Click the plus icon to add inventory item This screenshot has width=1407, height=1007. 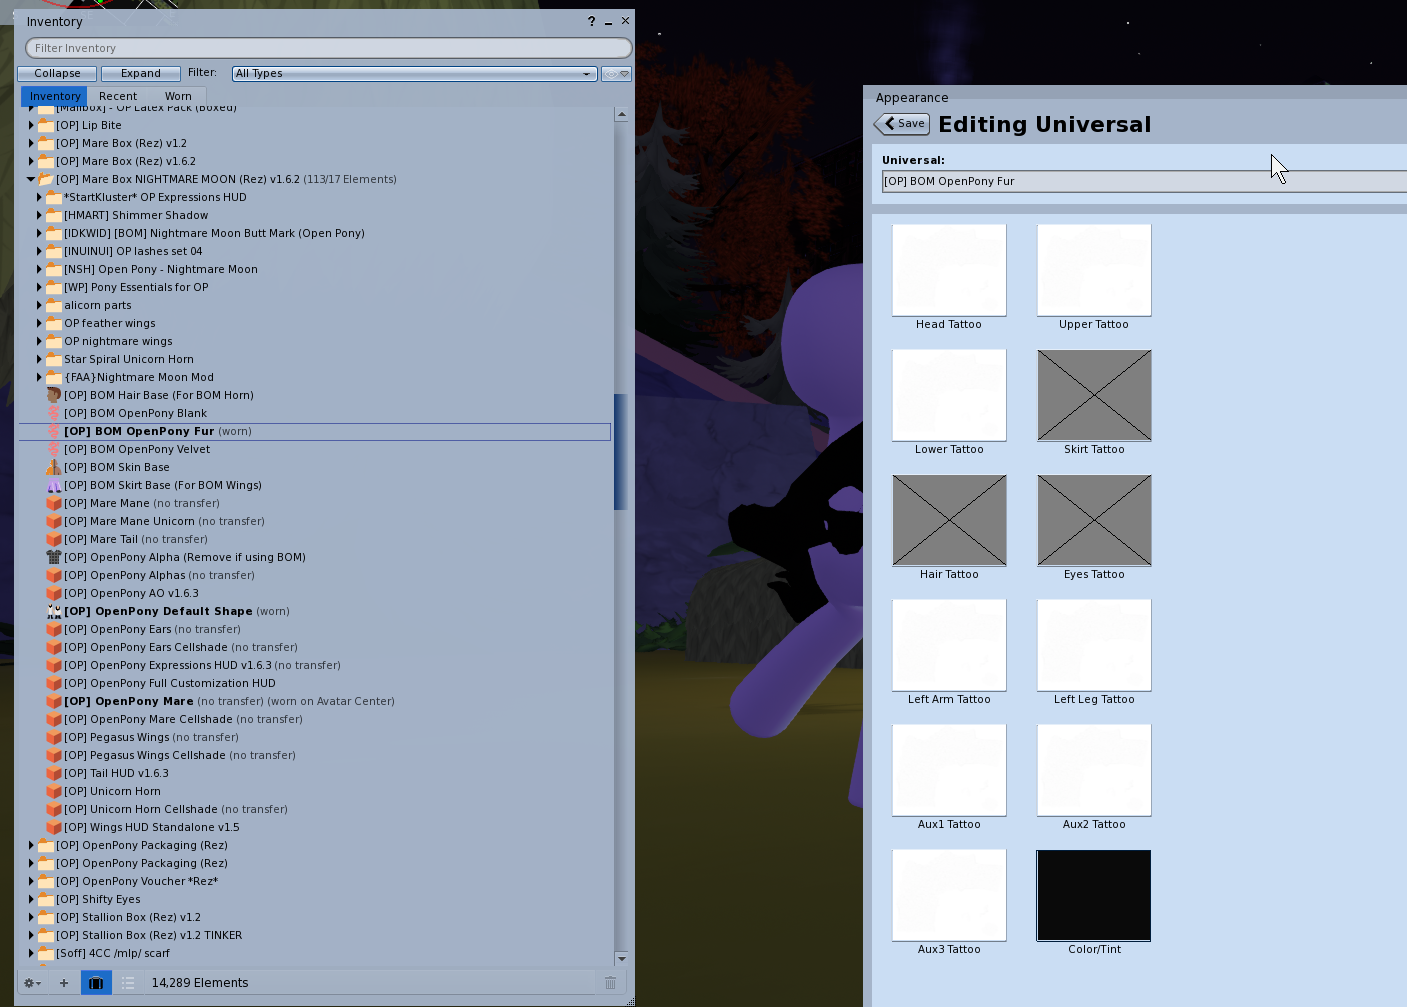click(x=64, y=983)
